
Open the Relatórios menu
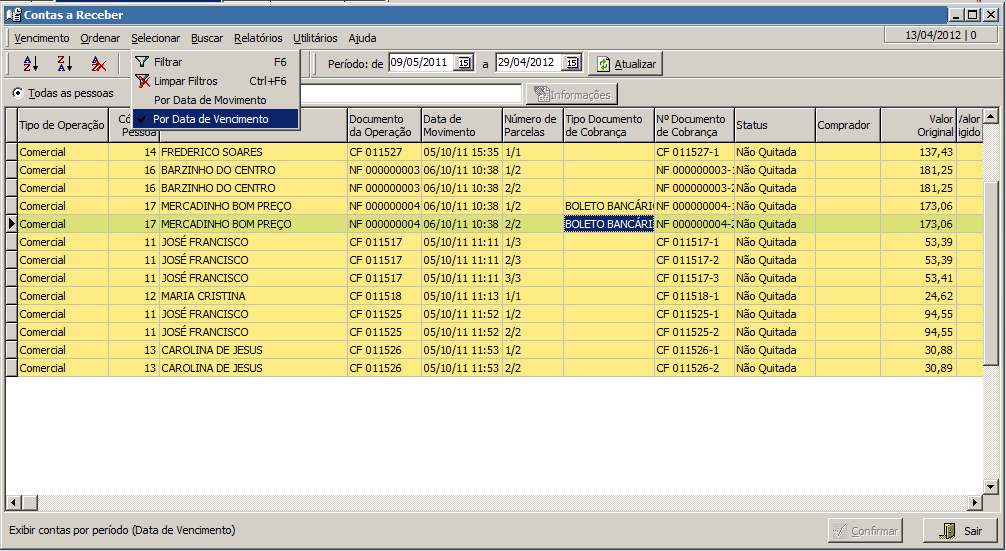coord(258,38)
